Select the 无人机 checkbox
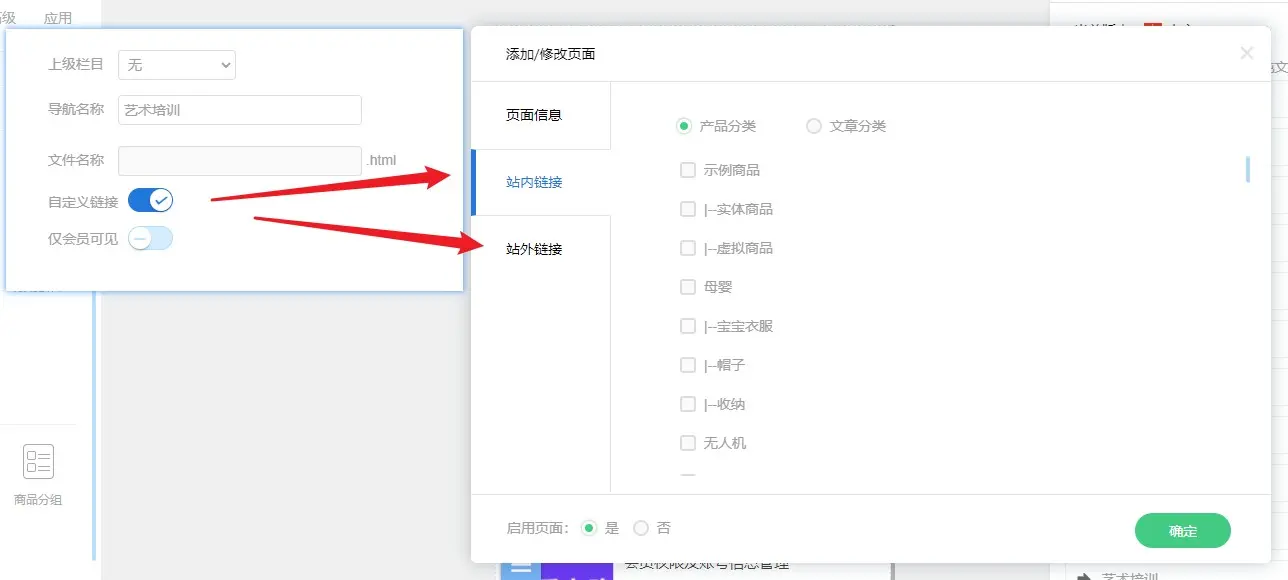The image size is (1288, 580). click(x=688, y=443)
